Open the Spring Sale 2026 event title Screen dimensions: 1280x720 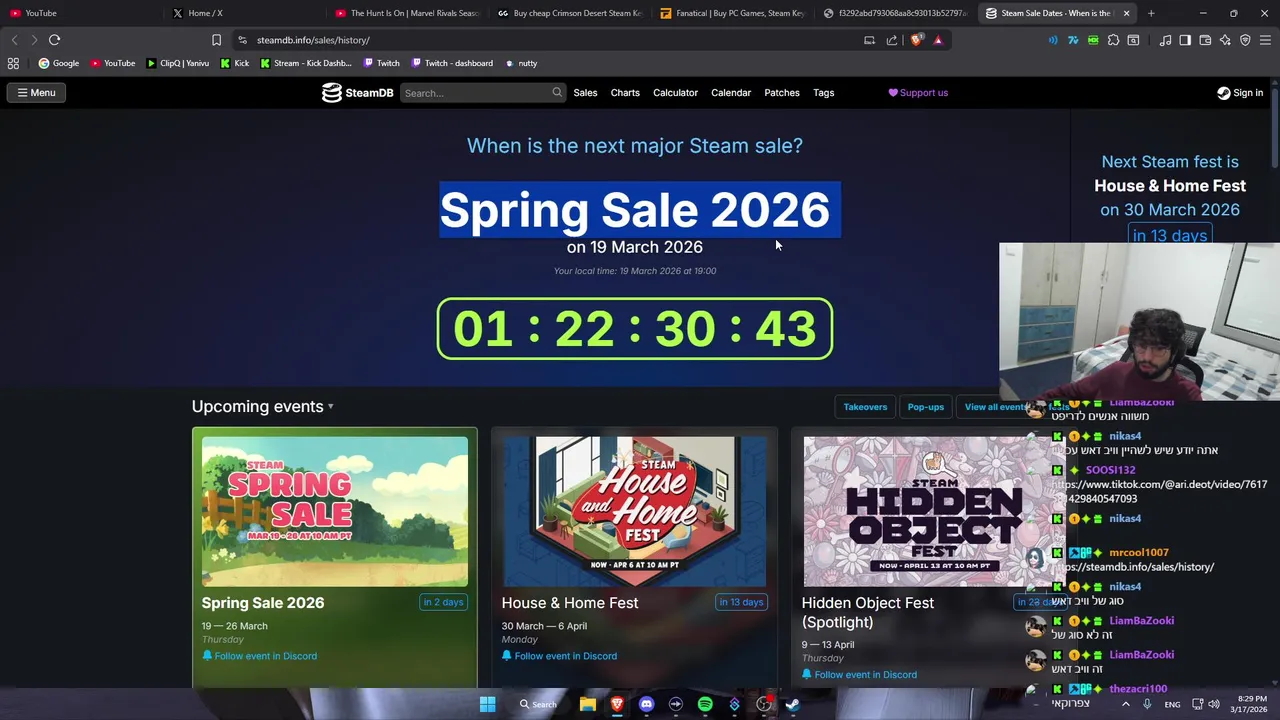tap(263, 603)
